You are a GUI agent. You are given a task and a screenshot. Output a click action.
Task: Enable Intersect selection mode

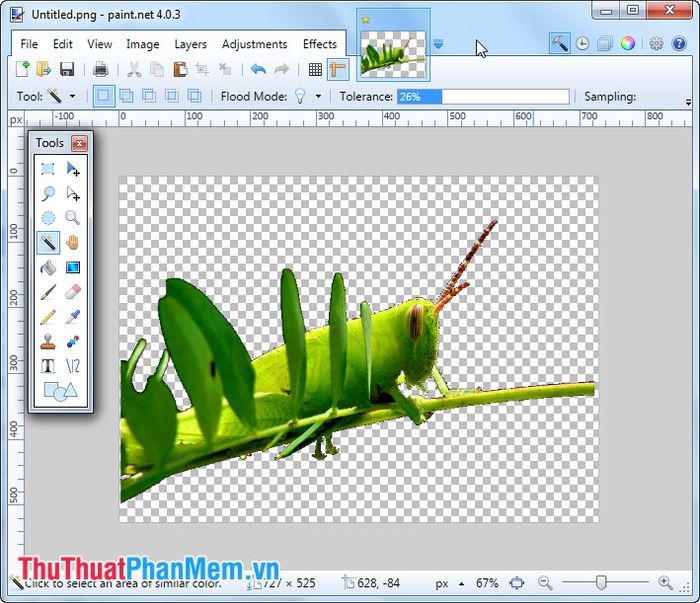tap(172, 96)
